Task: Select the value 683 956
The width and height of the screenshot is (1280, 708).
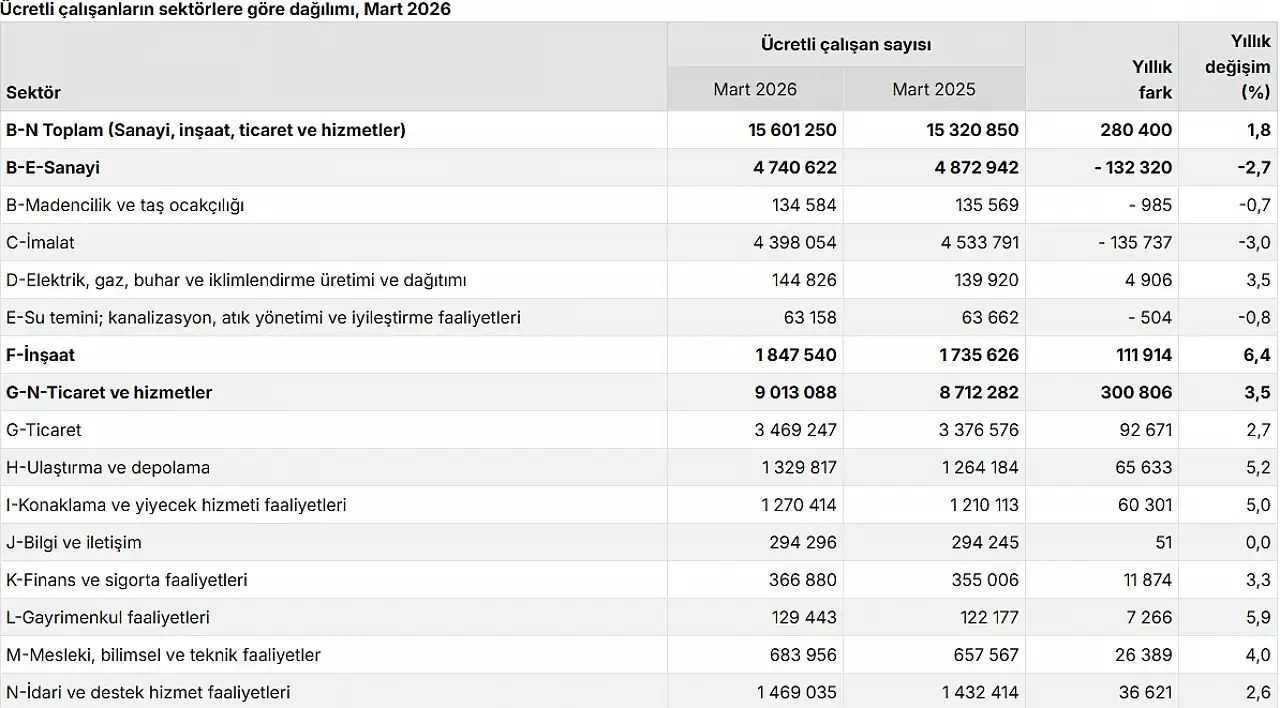Action: (805, 655)
